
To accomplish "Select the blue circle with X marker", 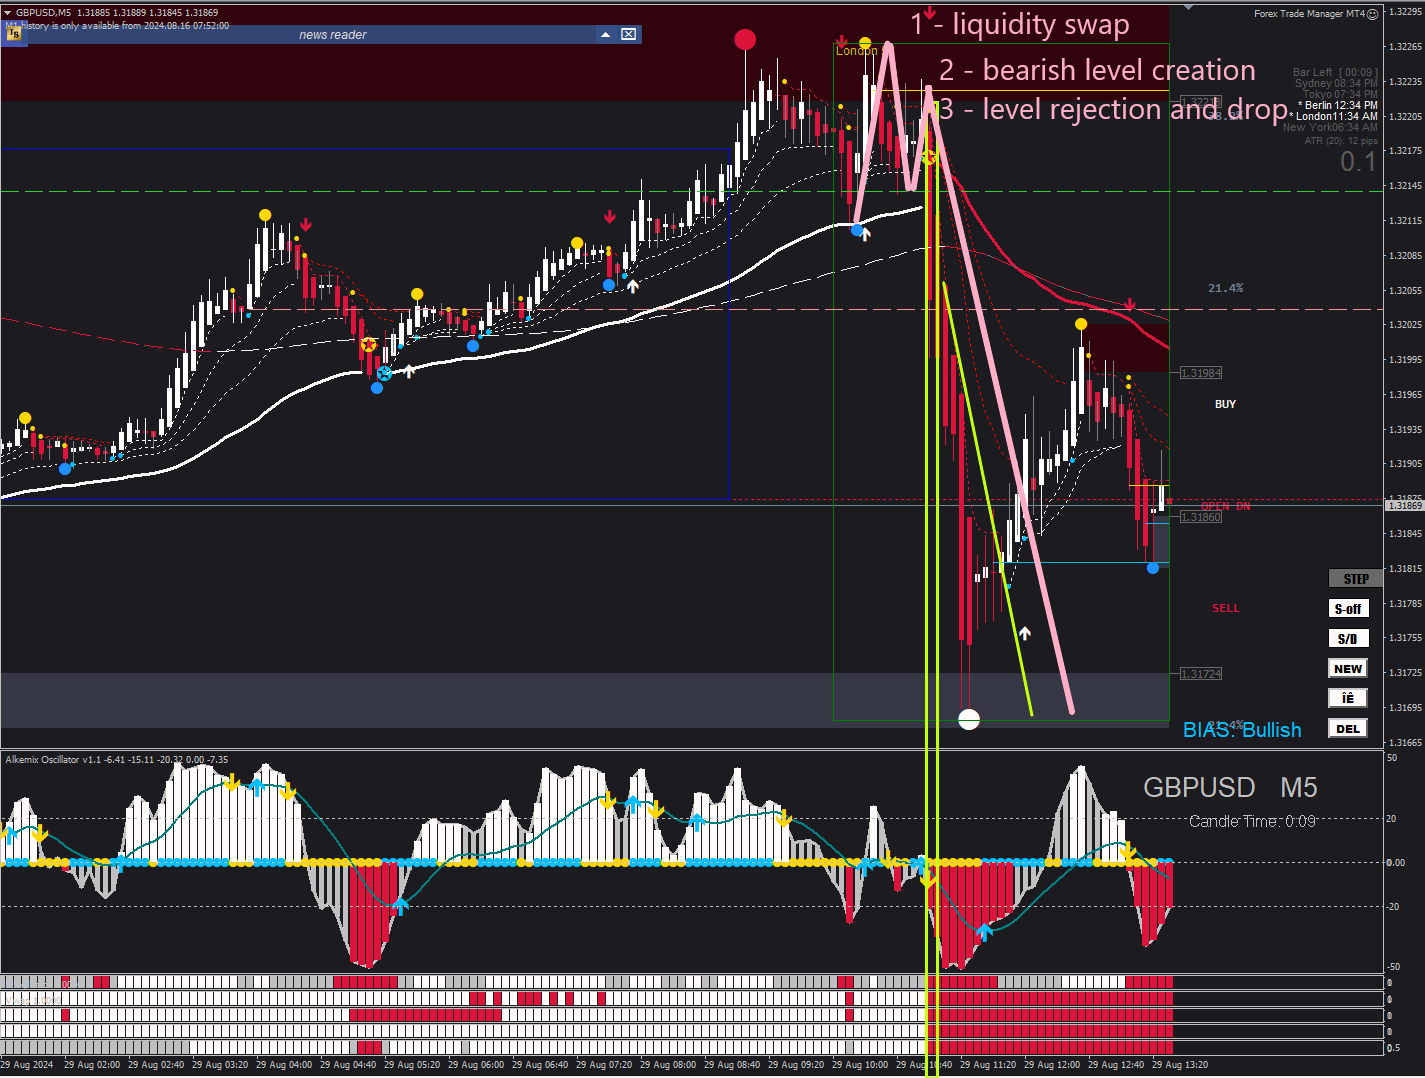I will pos(384,374).
